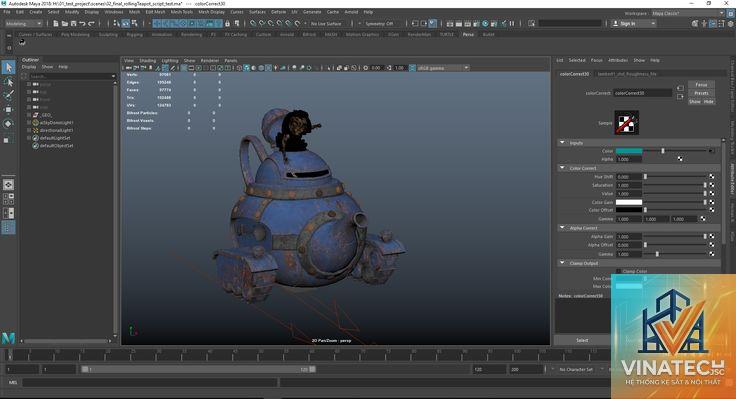Screen dimensions: 736x399
Task: Click the Outliner search field
Action: coord(72,76)
